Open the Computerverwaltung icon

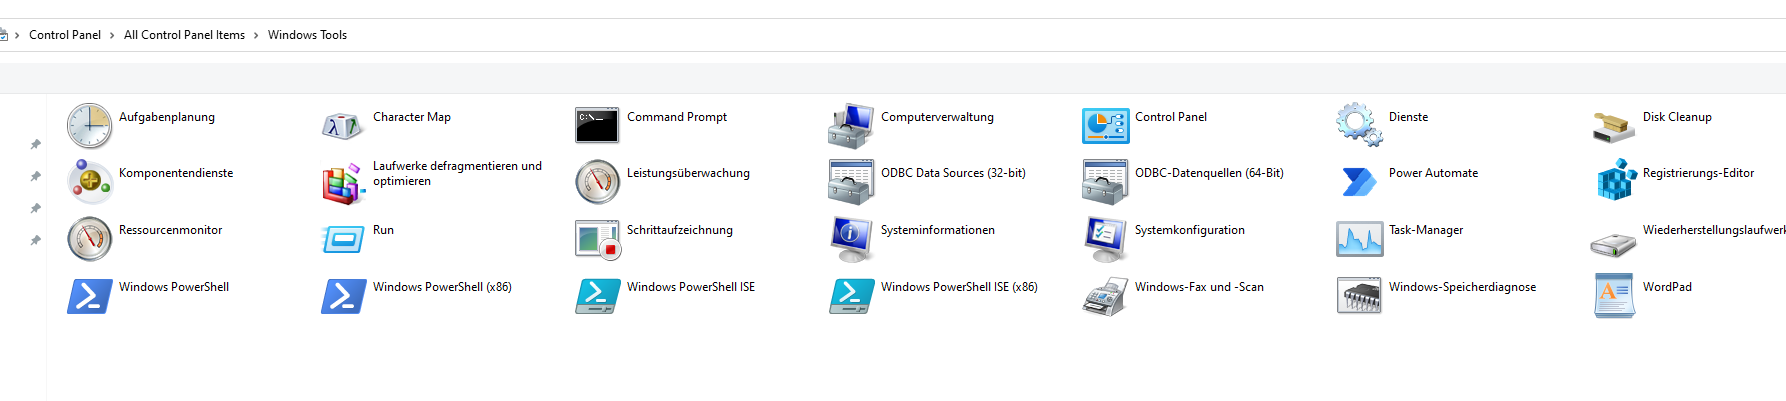click(x=852, y=126)
